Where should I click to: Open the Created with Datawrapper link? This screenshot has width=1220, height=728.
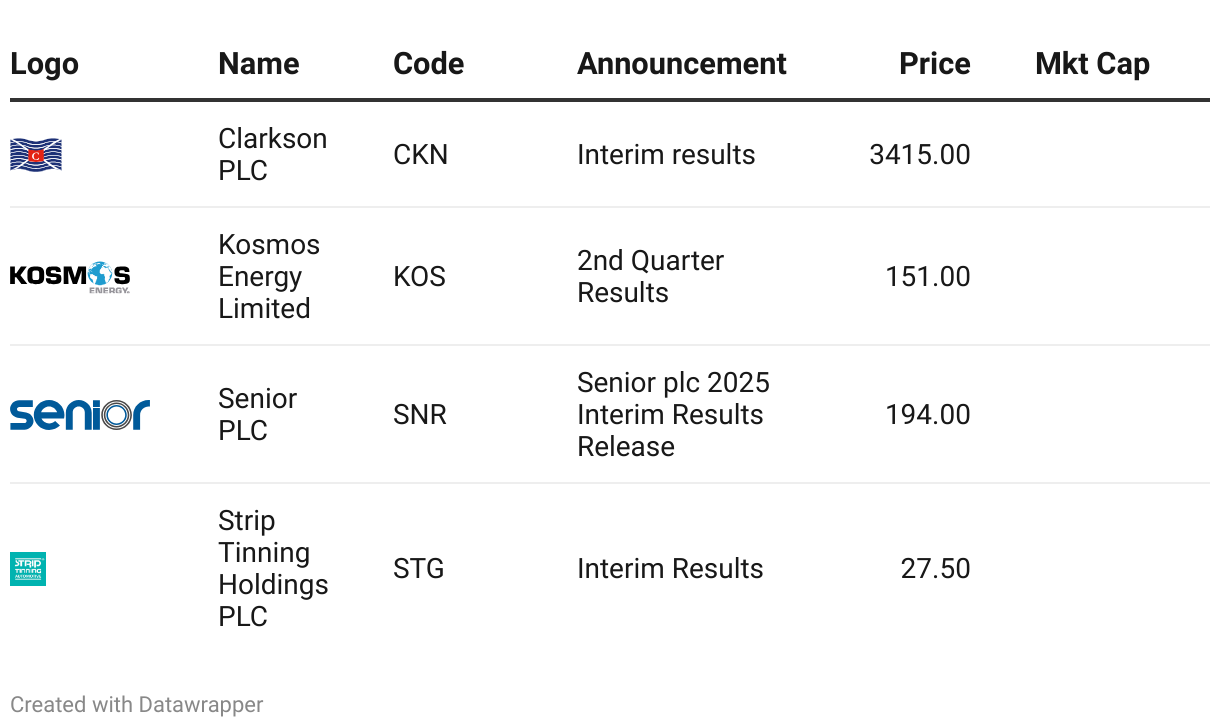click(137, 705)
